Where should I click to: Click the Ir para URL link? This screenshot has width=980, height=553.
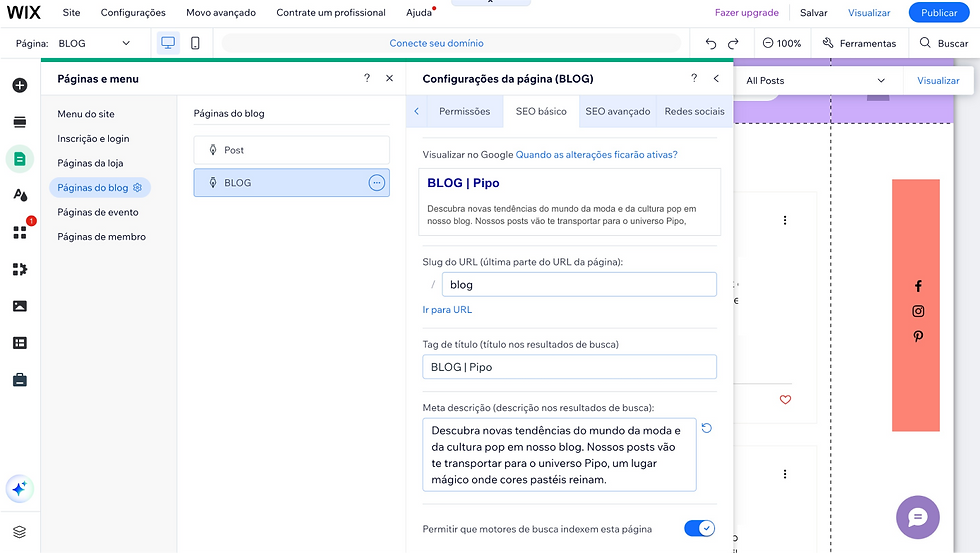point(447,309)
